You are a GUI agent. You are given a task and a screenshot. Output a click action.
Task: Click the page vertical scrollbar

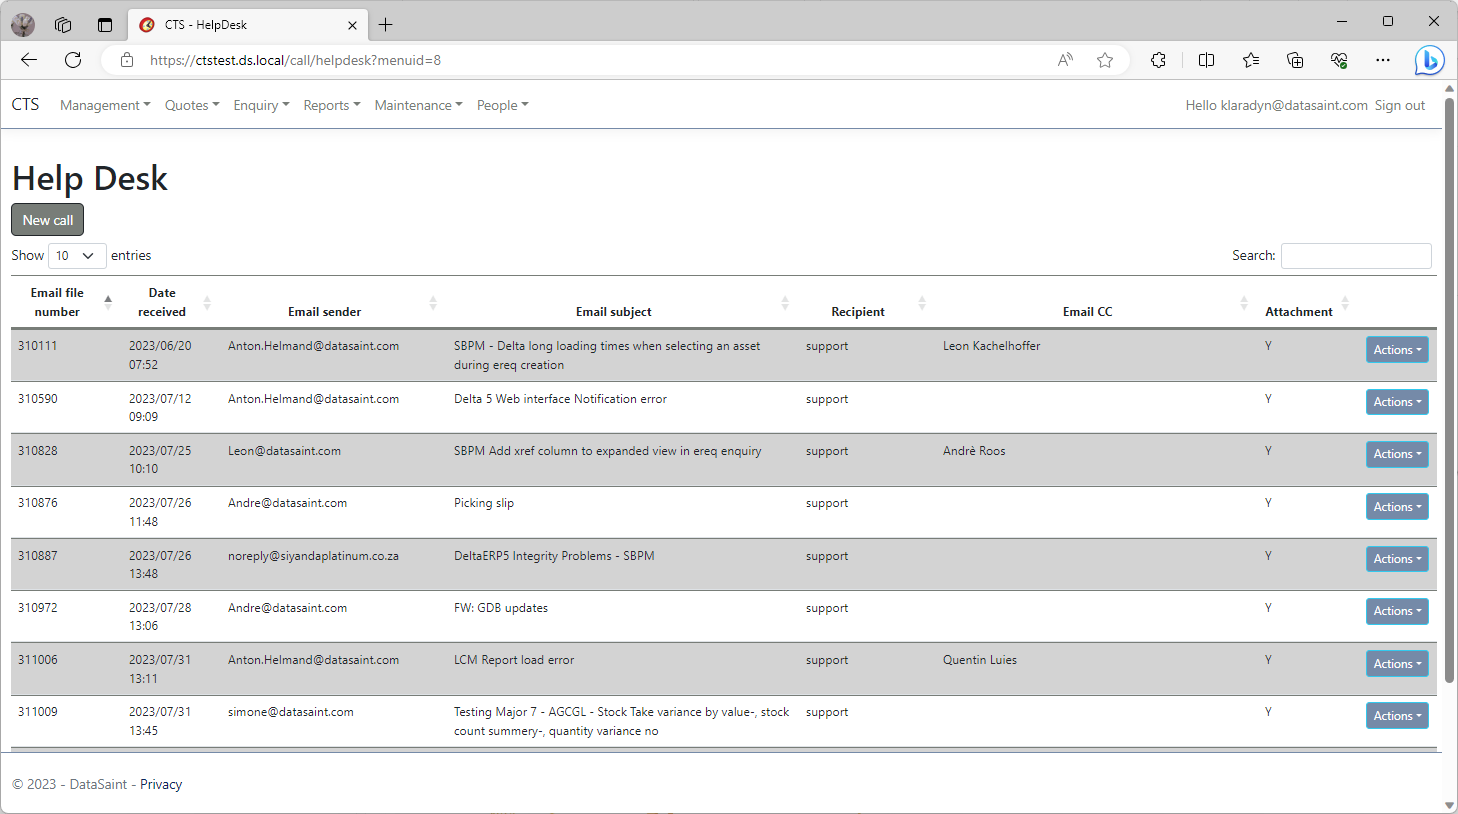pyautogui.click(x=1450, y=390)
